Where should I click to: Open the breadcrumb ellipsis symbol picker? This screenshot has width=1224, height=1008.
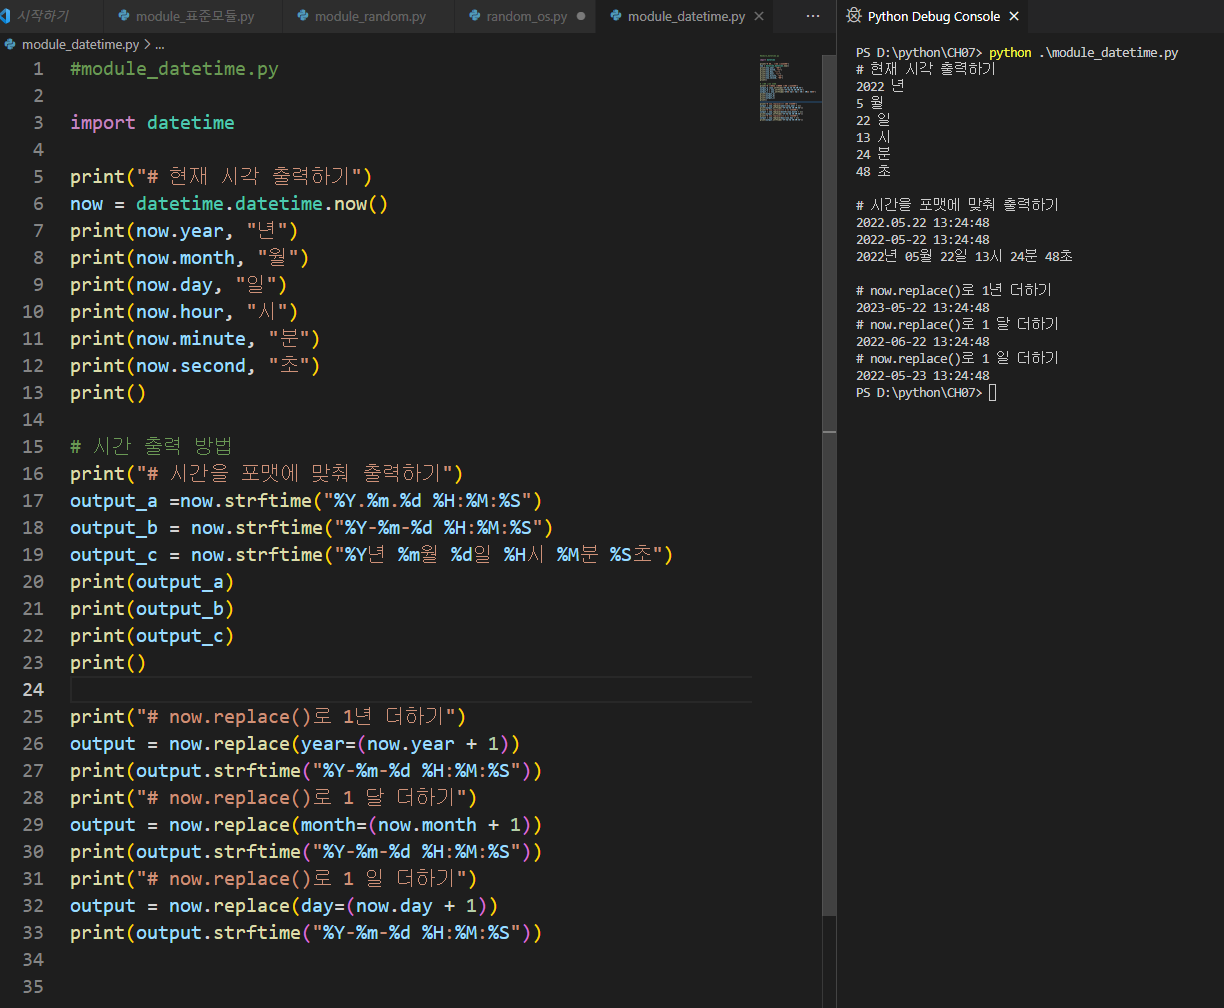pyautogui.click(x=160, y=45)
